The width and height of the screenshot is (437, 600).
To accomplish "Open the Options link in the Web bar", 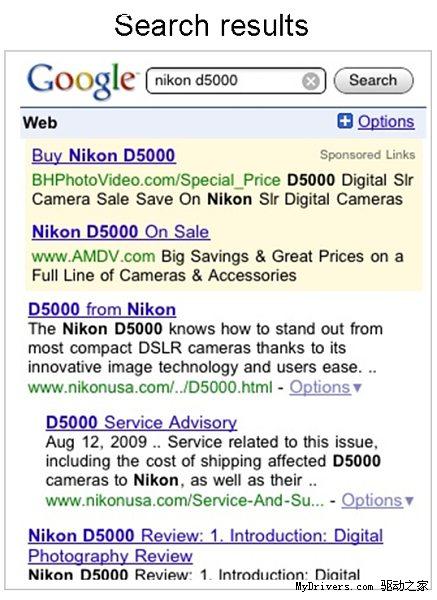I will 386,122.
